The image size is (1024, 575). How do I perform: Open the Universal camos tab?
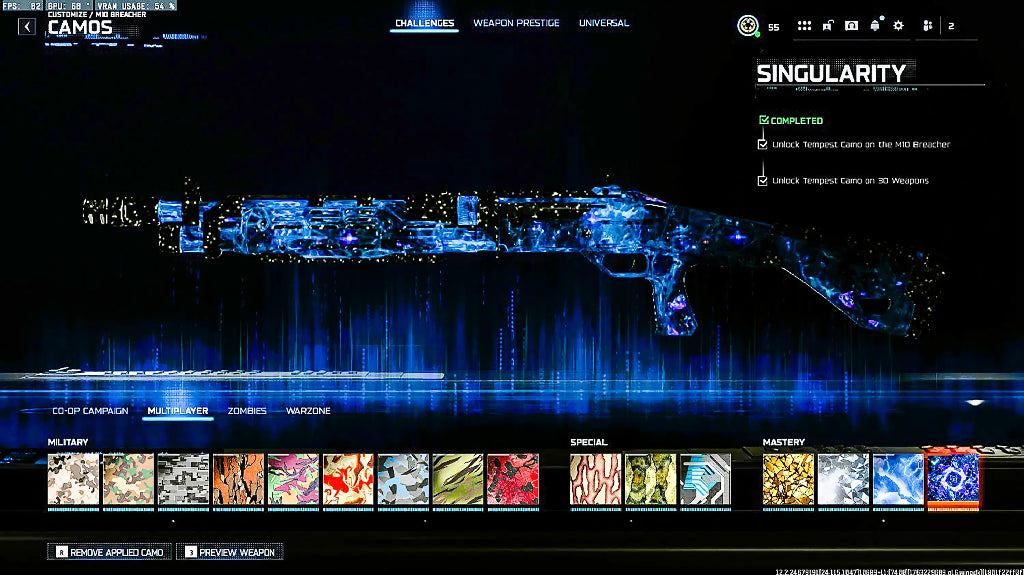[x=604, y=23]
